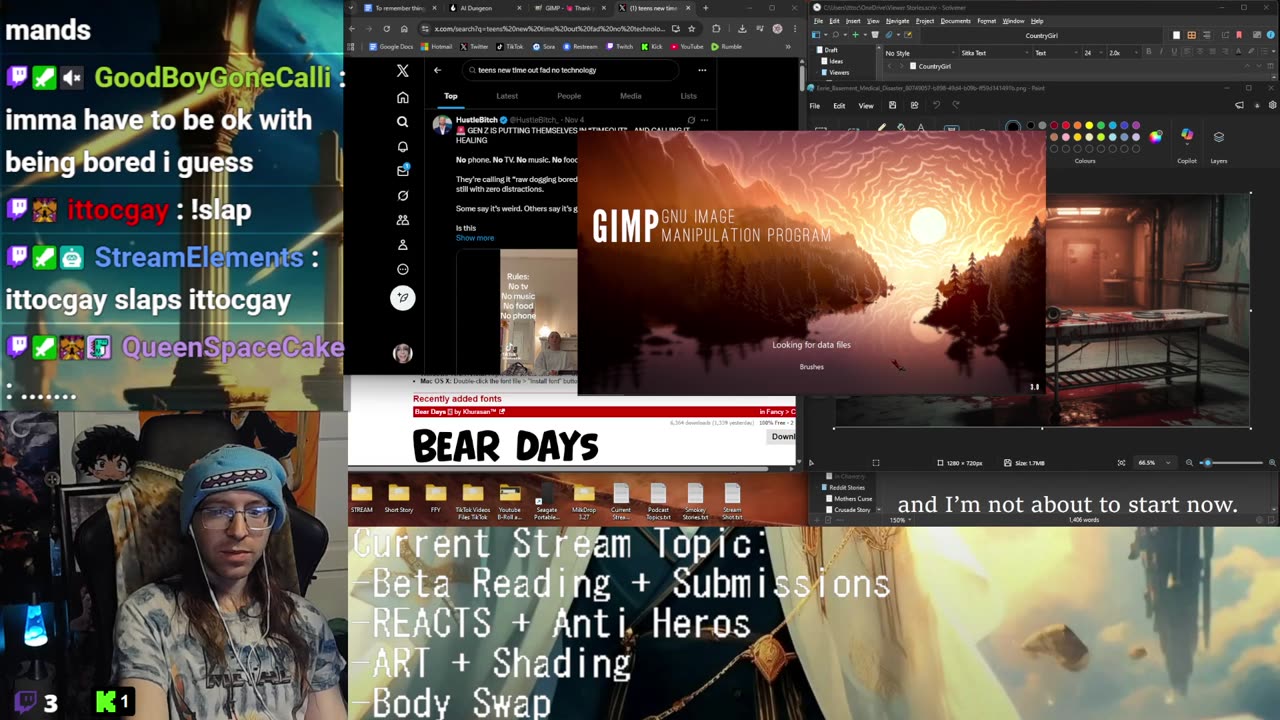1280x720 pixels.
Task: Open Scrivener font style Text dropdown
Action: point(1056,53)
